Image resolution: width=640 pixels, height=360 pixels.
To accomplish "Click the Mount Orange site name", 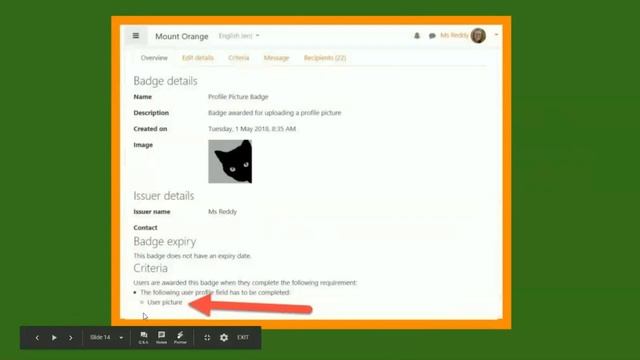I will coord(182,36).
